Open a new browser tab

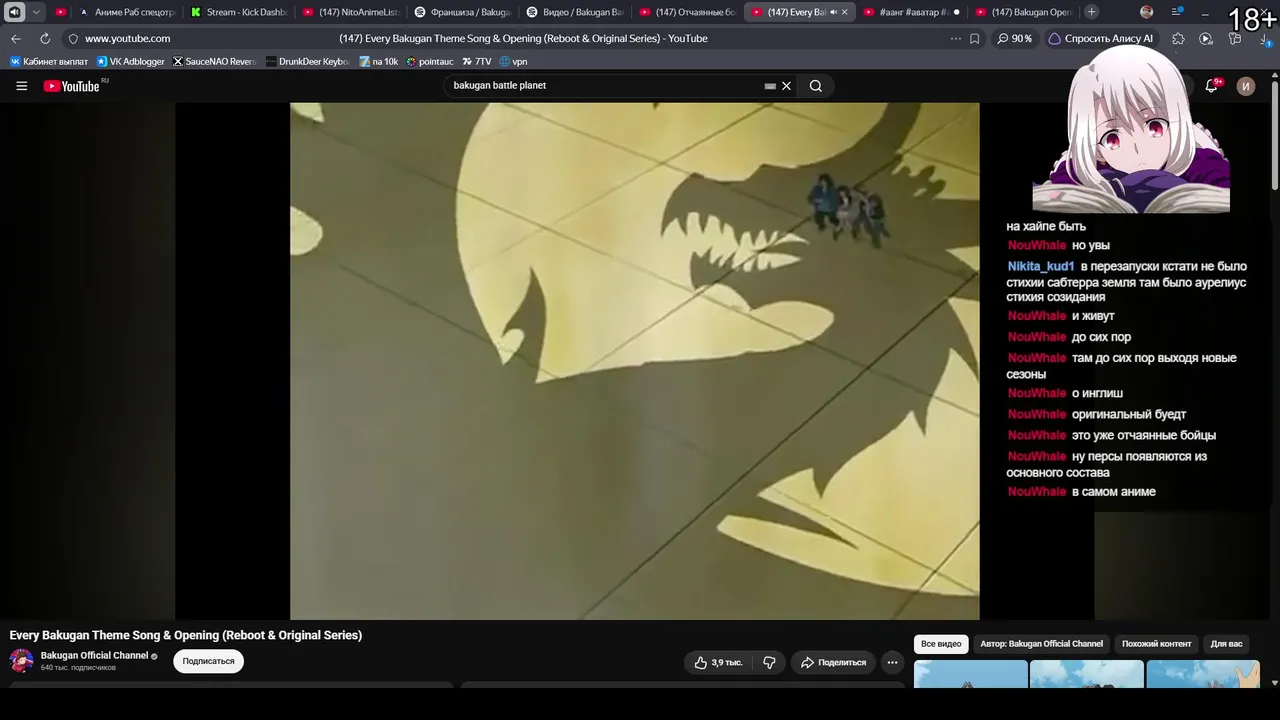1092,12
